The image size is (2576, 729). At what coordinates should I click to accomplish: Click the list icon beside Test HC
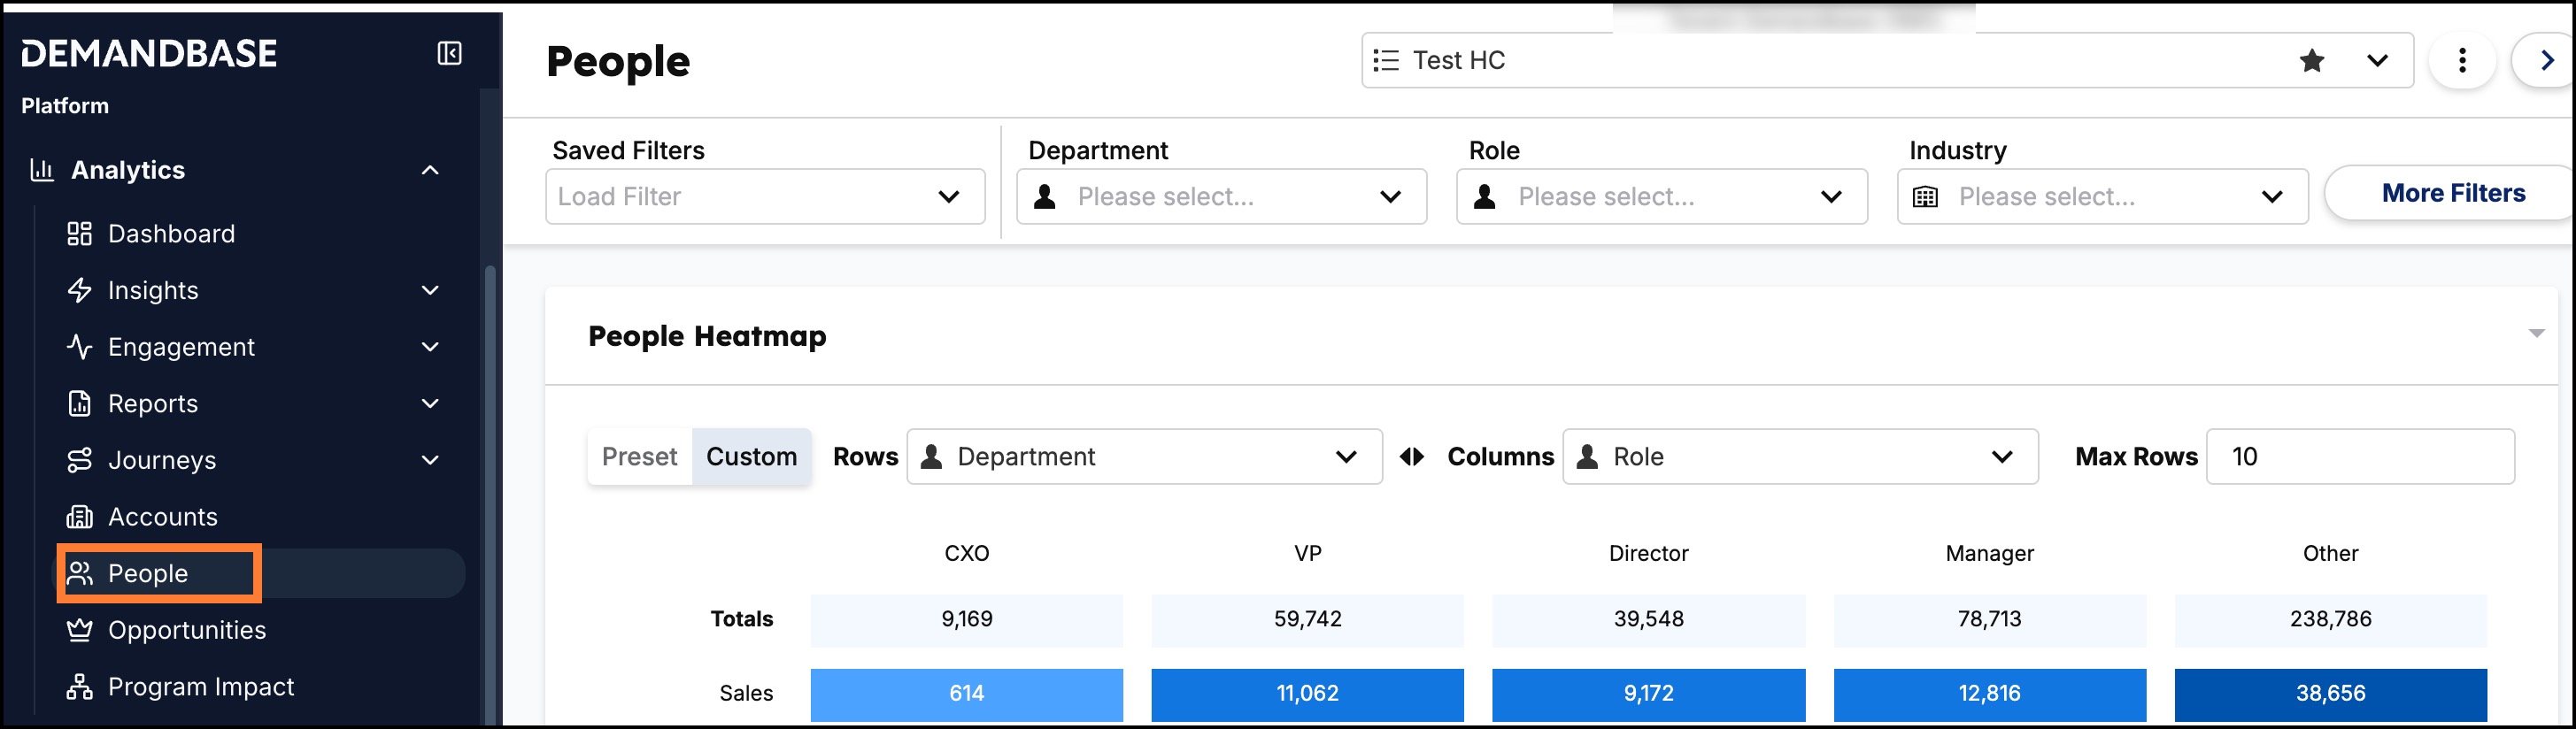click(x=1385, y=61)
